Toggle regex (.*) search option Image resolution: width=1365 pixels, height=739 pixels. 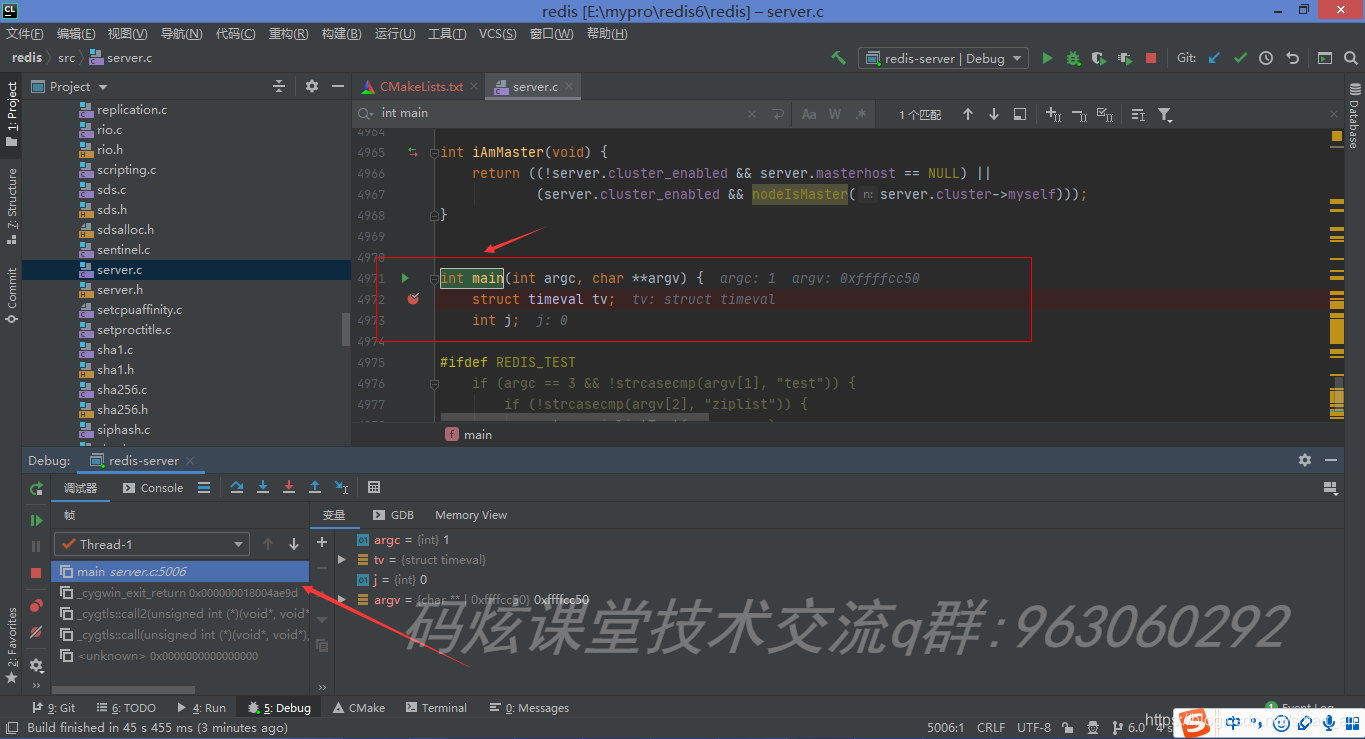(x=860, y=114)
